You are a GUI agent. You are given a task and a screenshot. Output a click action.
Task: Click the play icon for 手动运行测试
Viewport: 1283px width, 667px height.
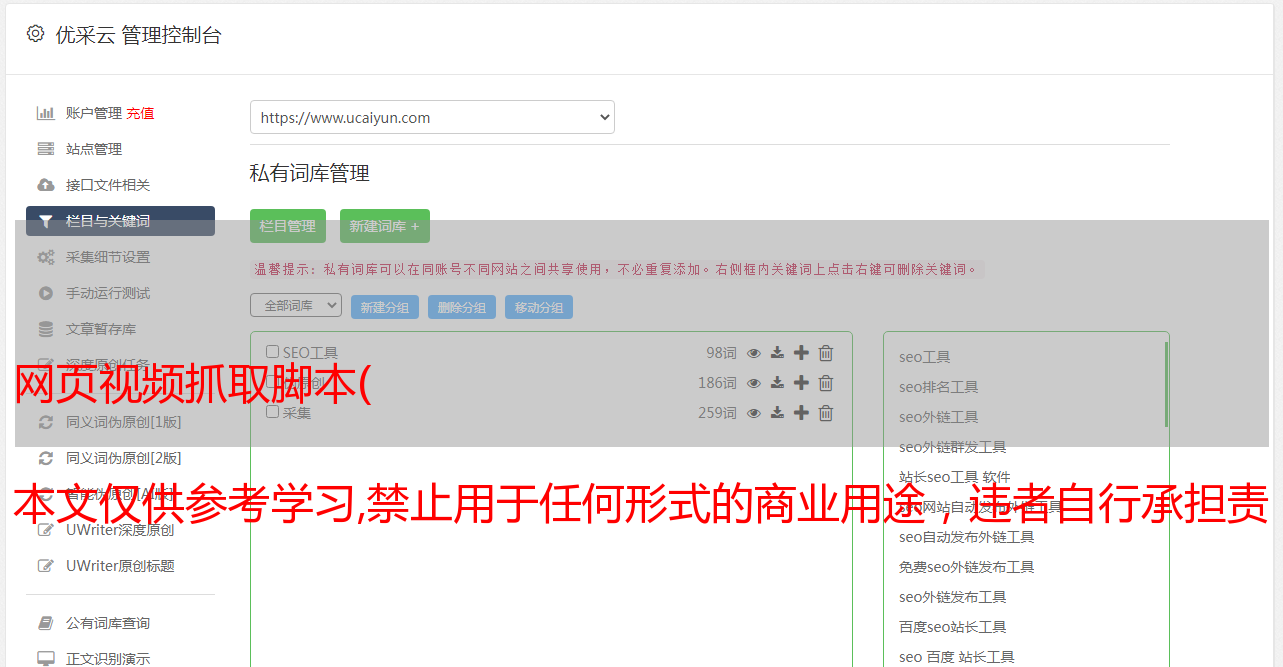tap(46, 293)
